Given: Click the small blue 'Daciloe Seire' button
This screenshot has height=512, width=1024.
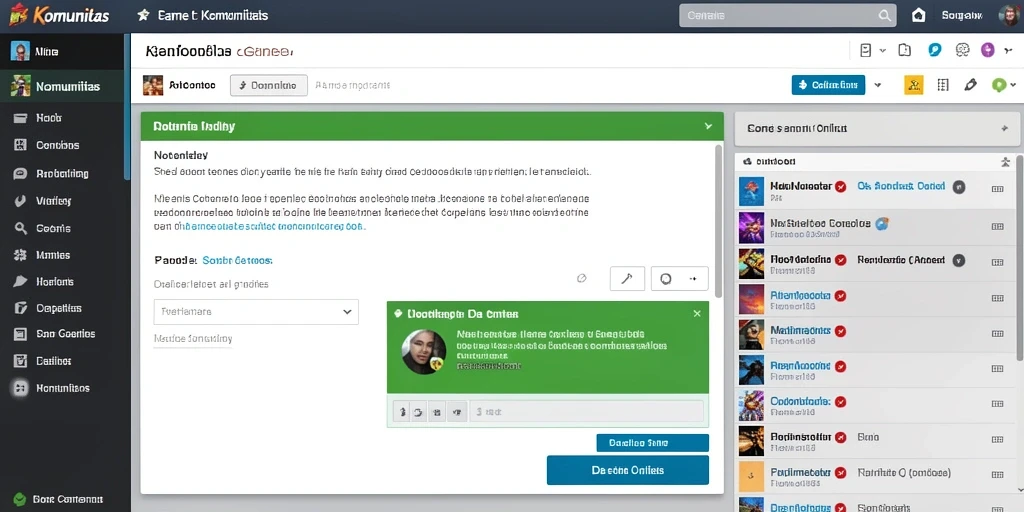Looking at the screenshot, I should click(x=652, y=443).
